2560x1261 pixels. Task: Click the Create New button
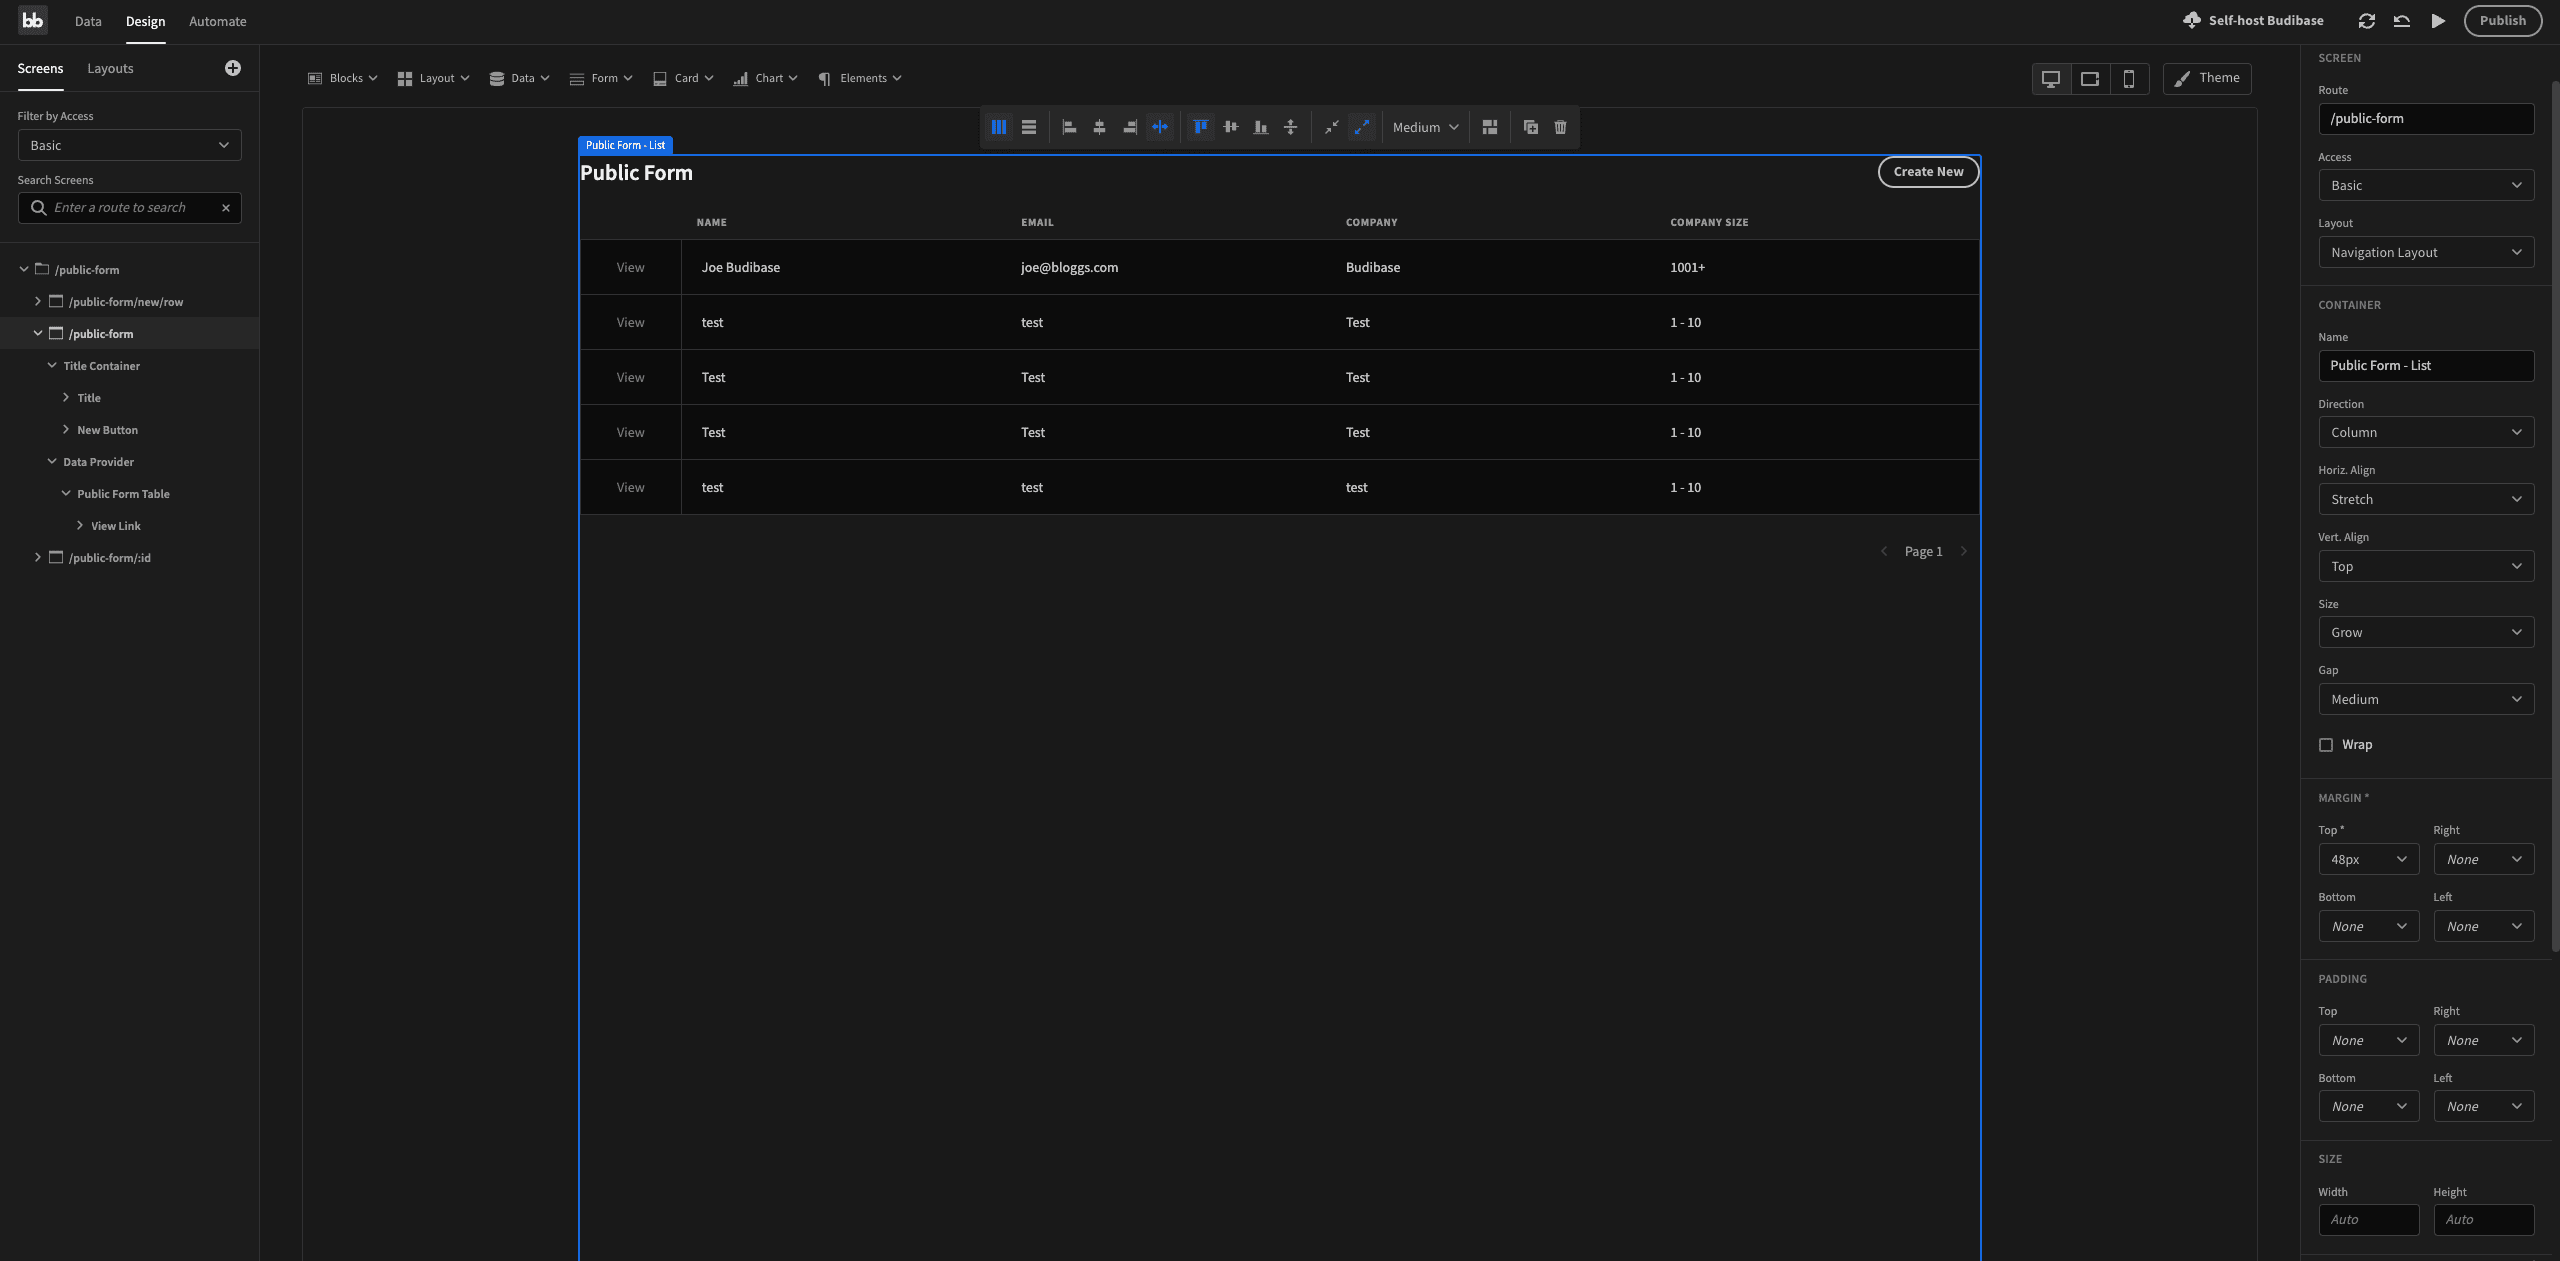(1928, 172)
